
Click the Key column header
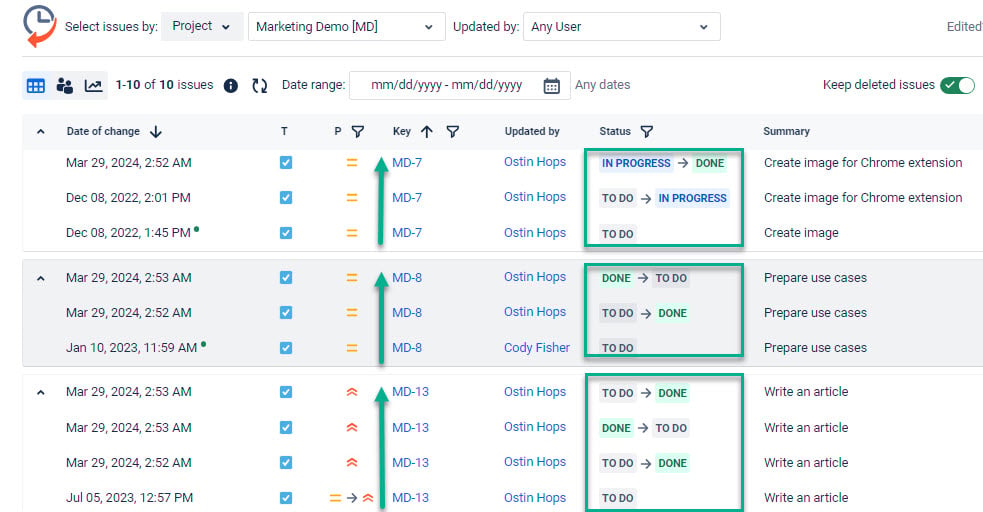402,132
